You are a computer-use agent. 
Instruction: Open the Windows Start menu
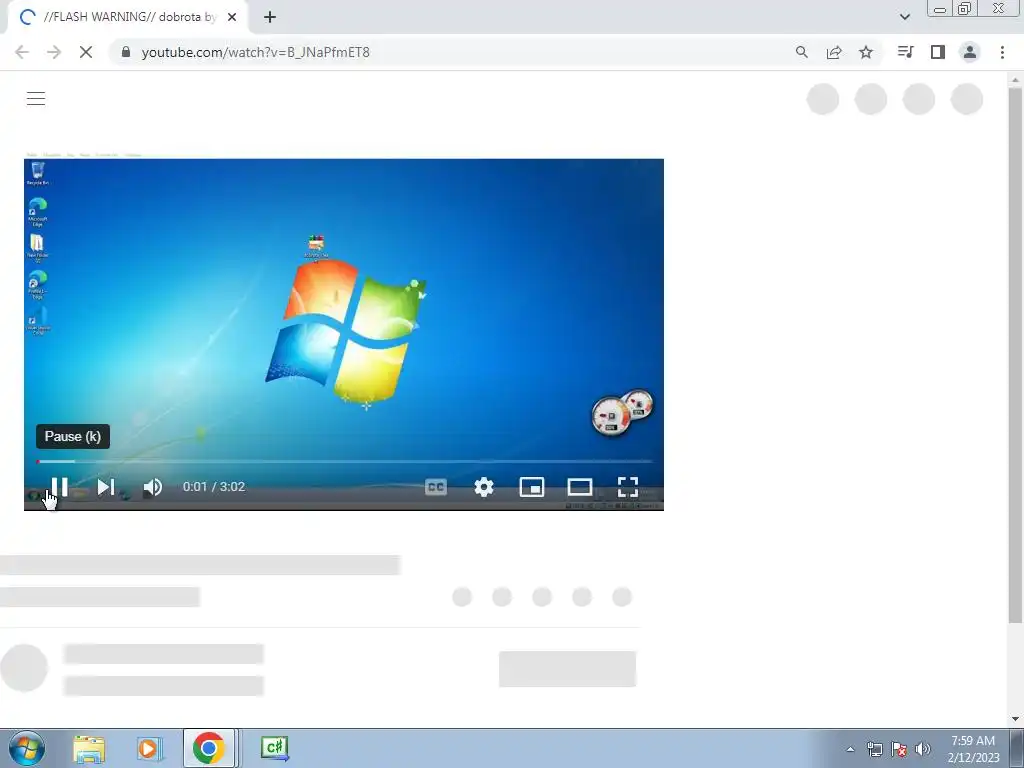point(27,748)
